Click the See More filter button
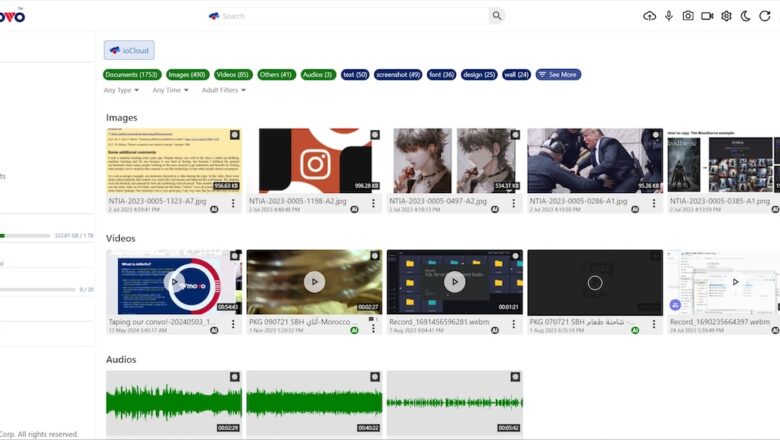This screenshot has height=440, width=780. [558, 75]
